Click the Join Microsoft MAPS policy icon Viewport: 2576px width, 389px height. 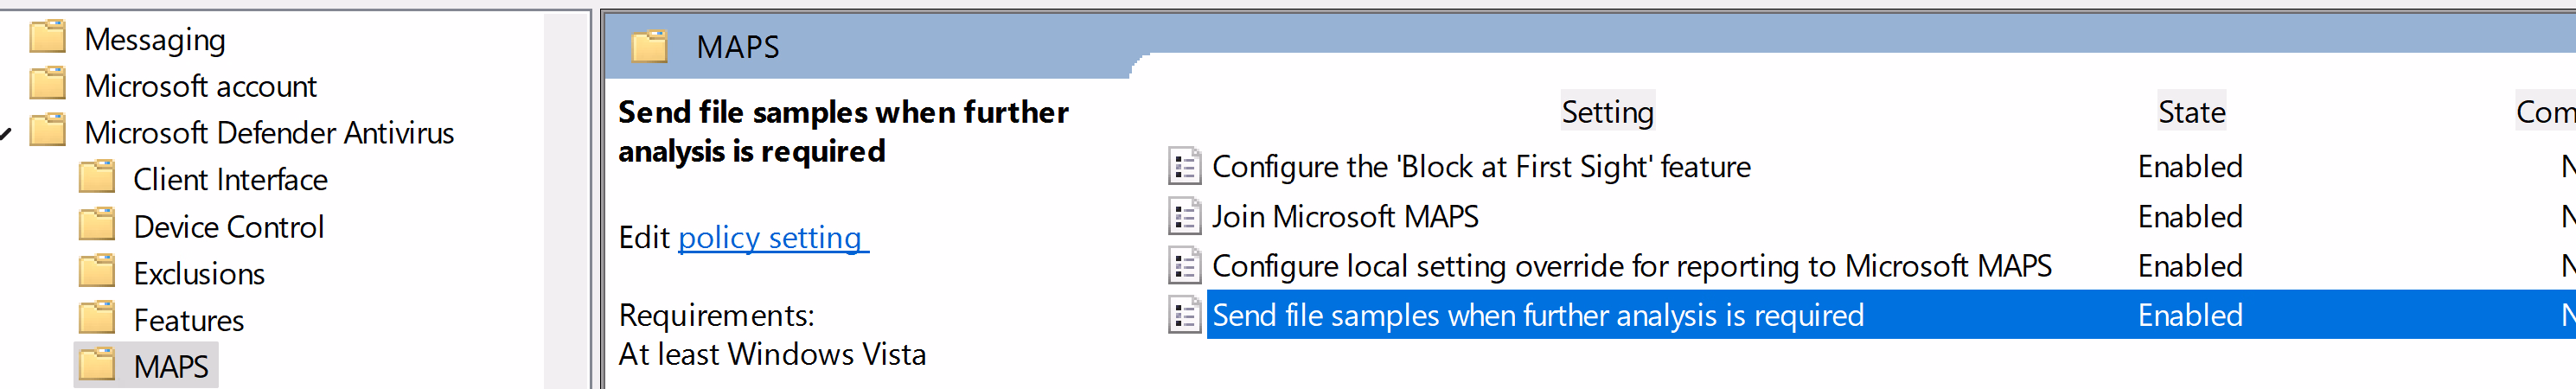pyautogui.click(x=1184, y=217)
